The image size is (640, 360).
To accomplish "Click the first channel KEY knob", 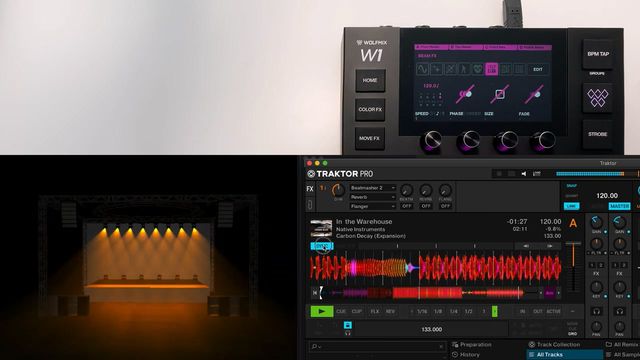I will coord(596,287).
